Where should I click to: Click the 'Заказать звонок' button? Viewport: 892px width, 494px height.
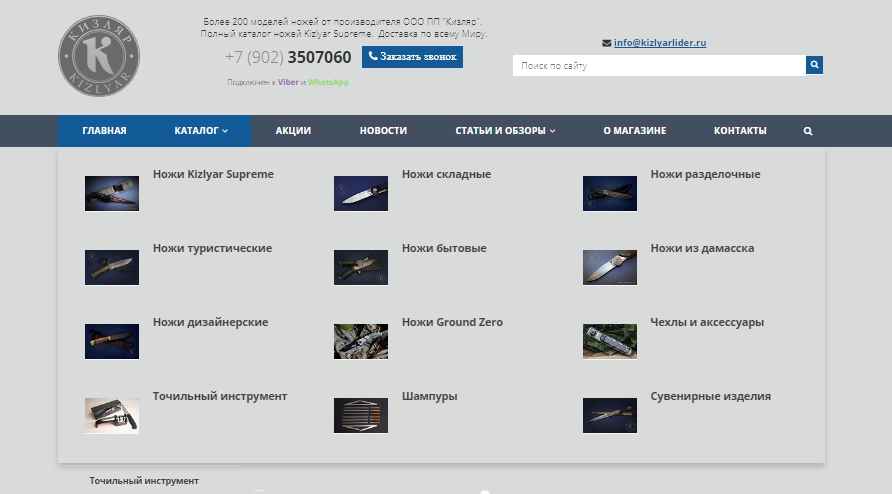[412, 57]
